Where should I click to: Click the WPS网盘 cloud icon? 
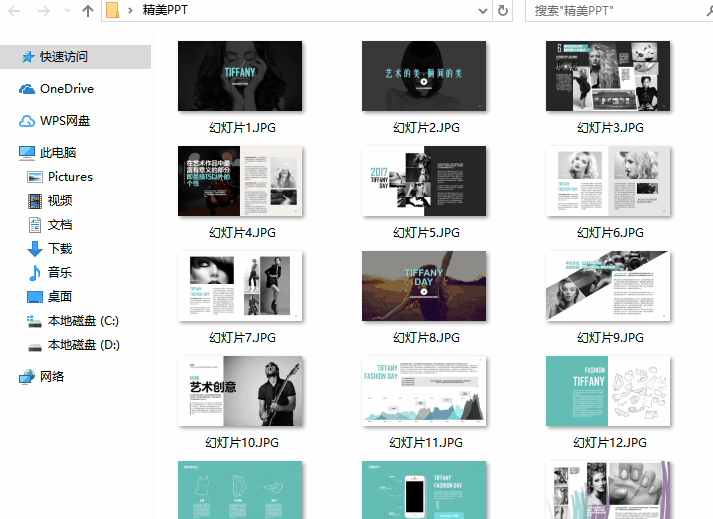coord(27,121)
